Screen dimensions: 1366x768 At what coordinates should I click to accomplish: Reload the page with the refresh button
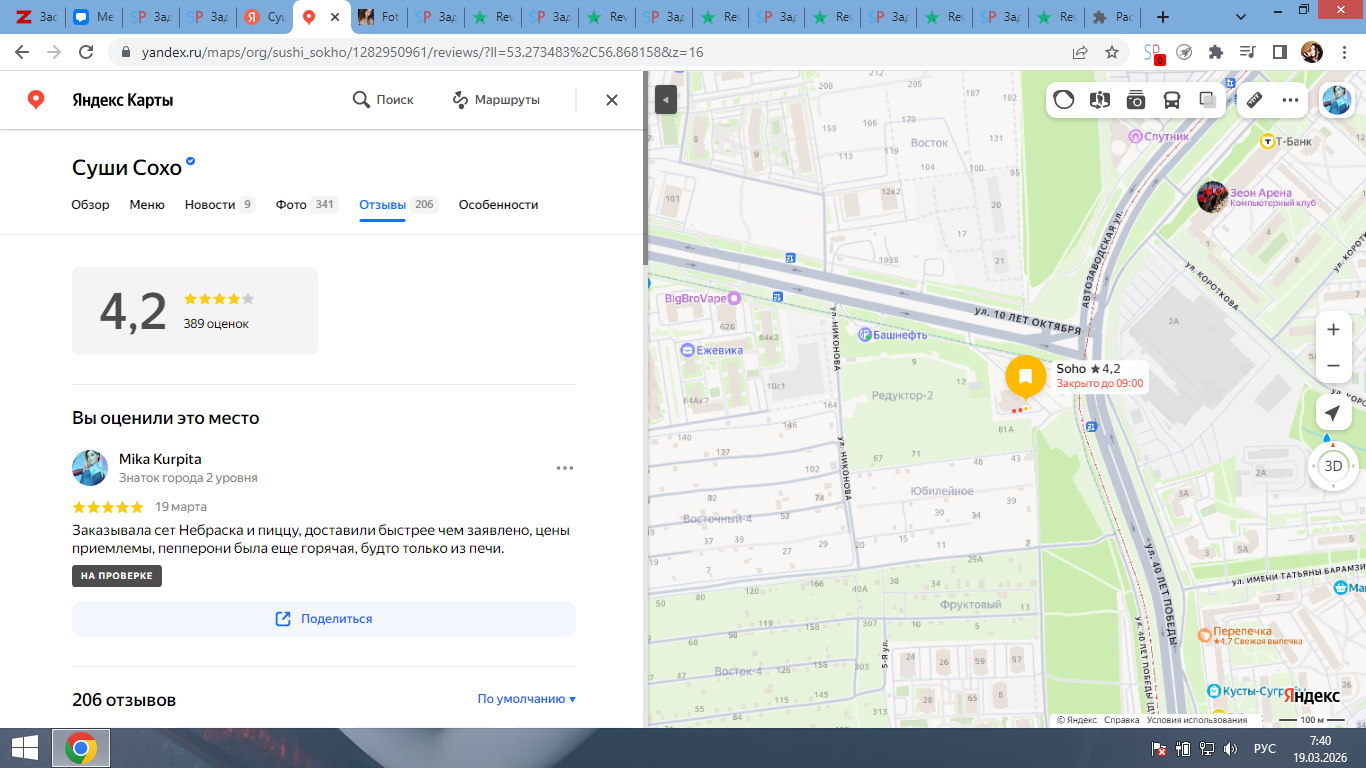coord(86,52)
